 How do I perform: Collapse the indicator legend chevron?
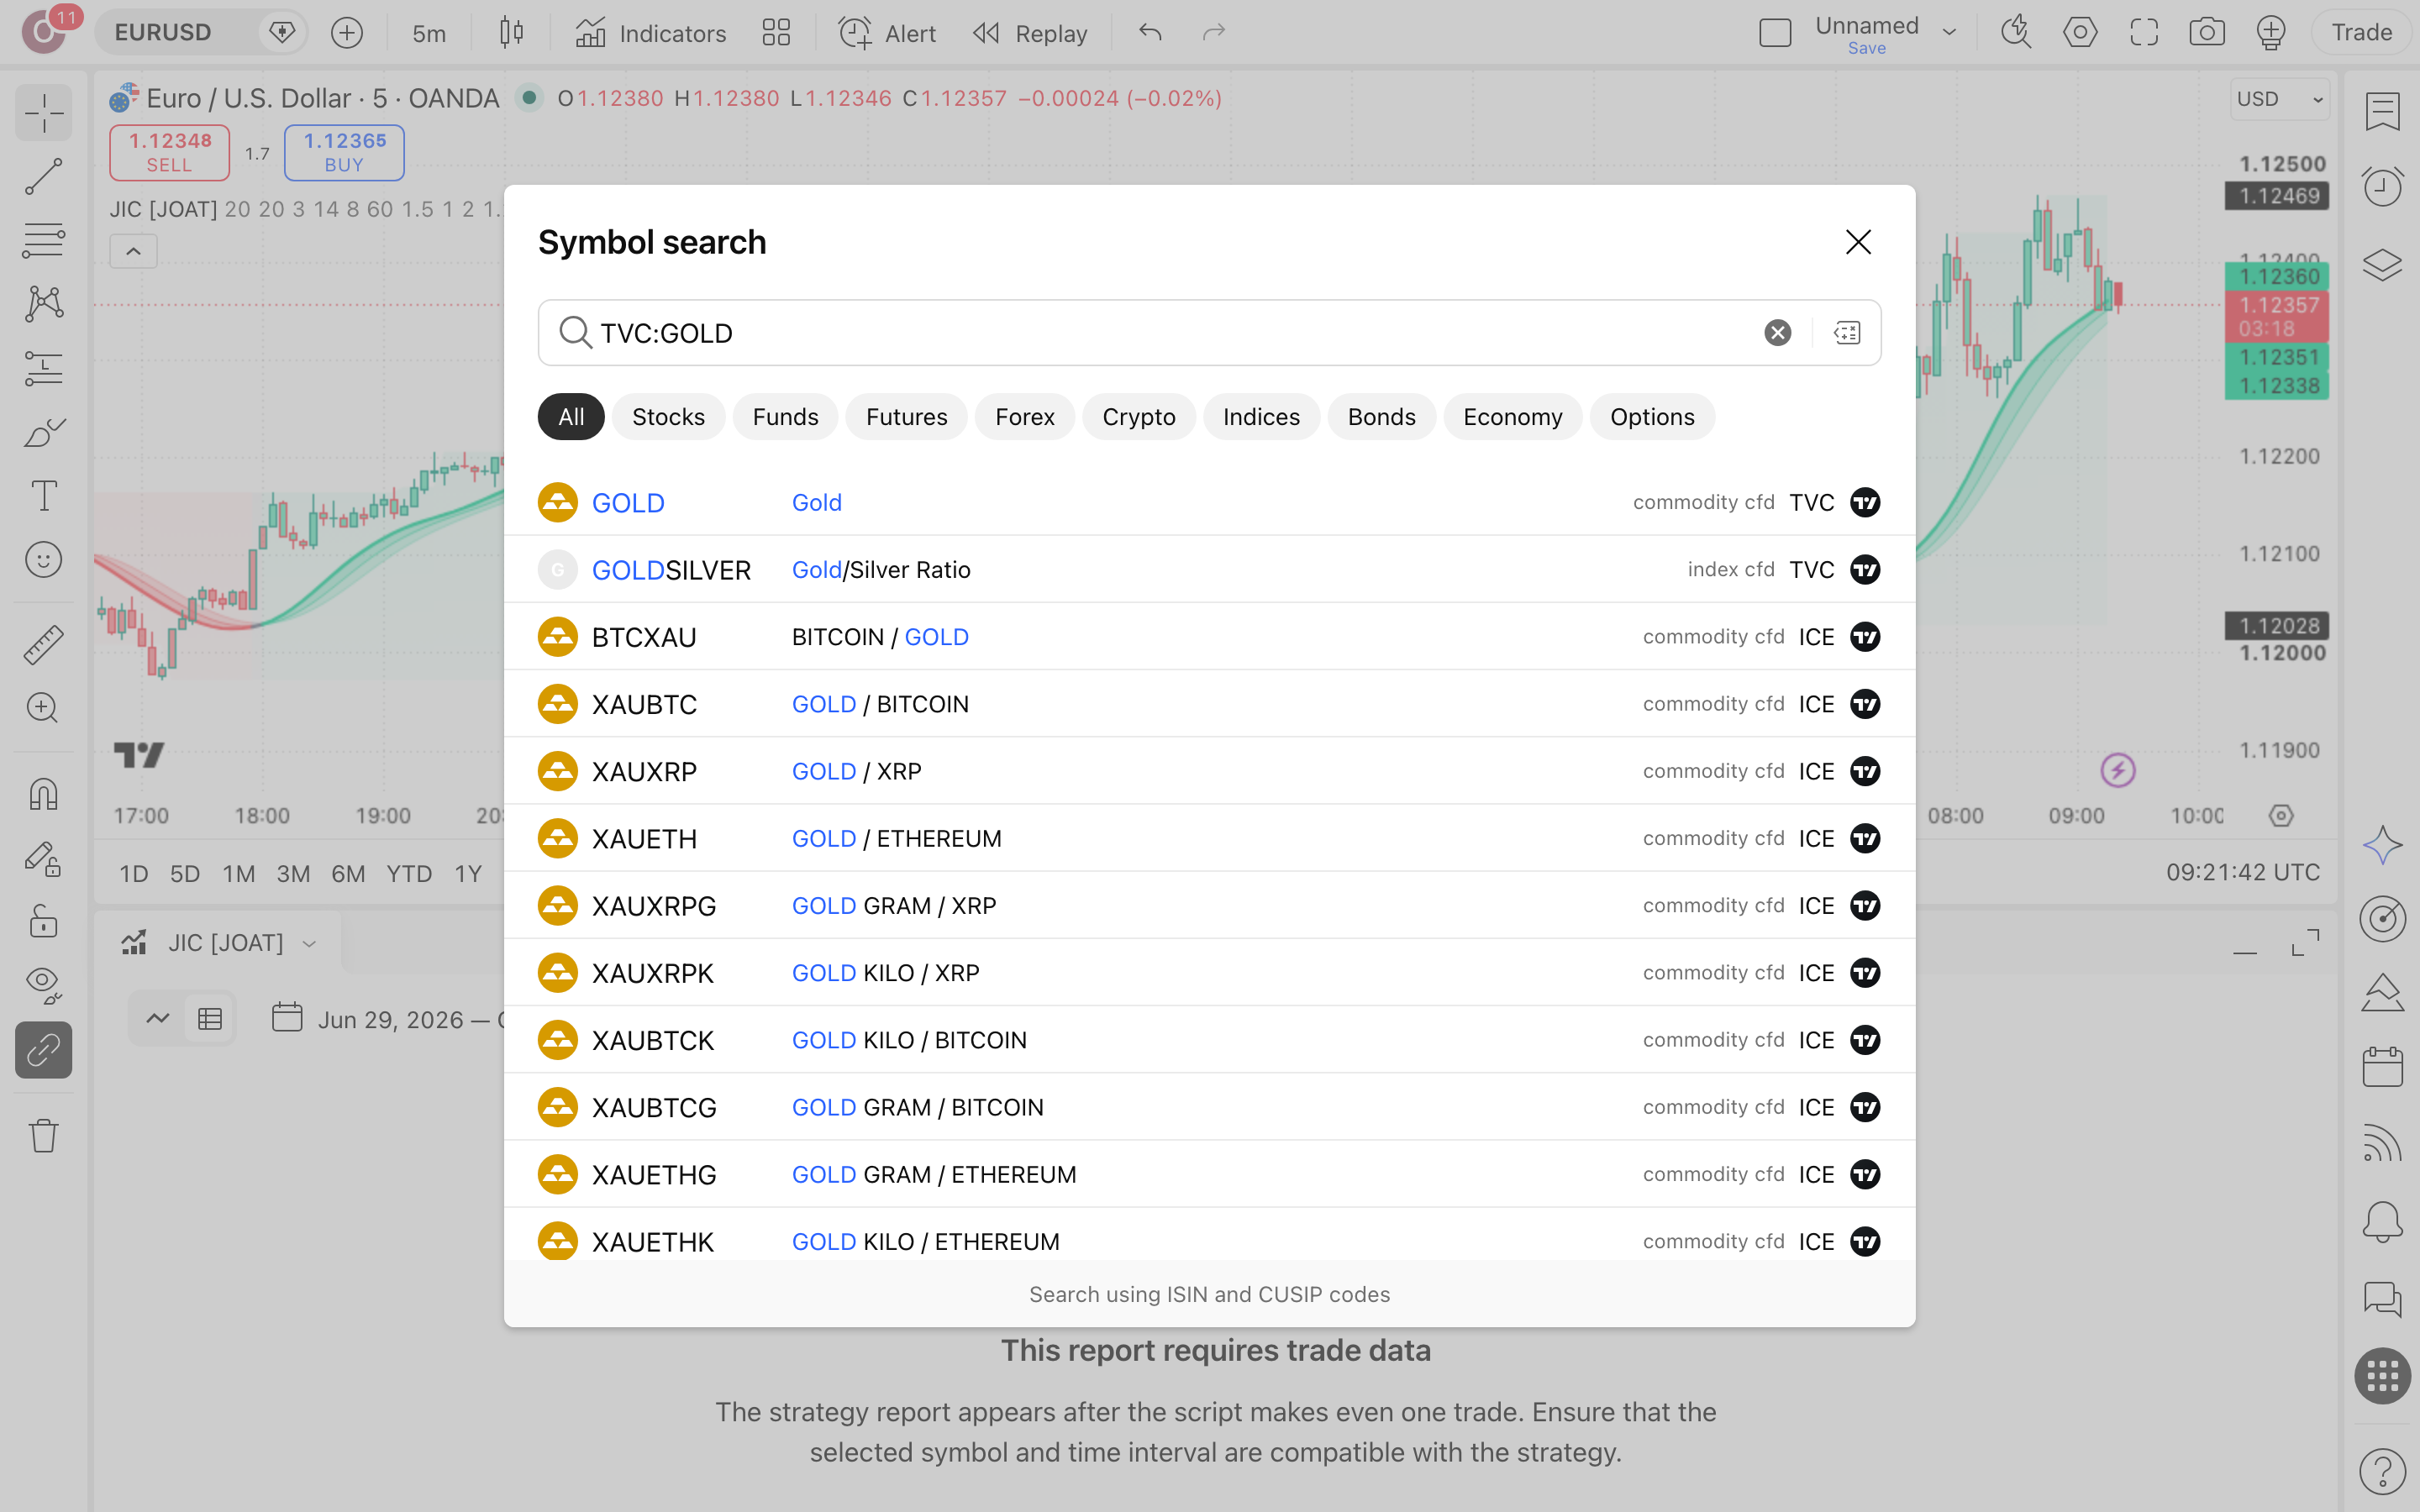133,251
